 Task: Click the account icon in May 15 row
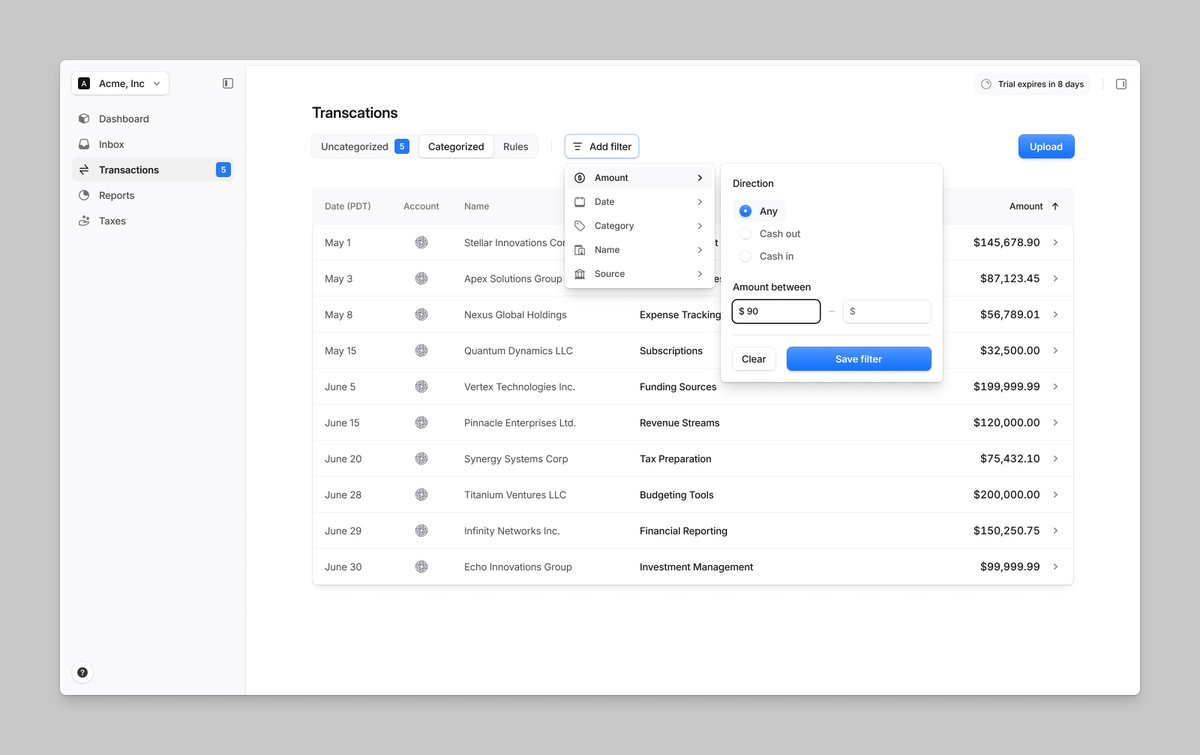pos(421,351)
